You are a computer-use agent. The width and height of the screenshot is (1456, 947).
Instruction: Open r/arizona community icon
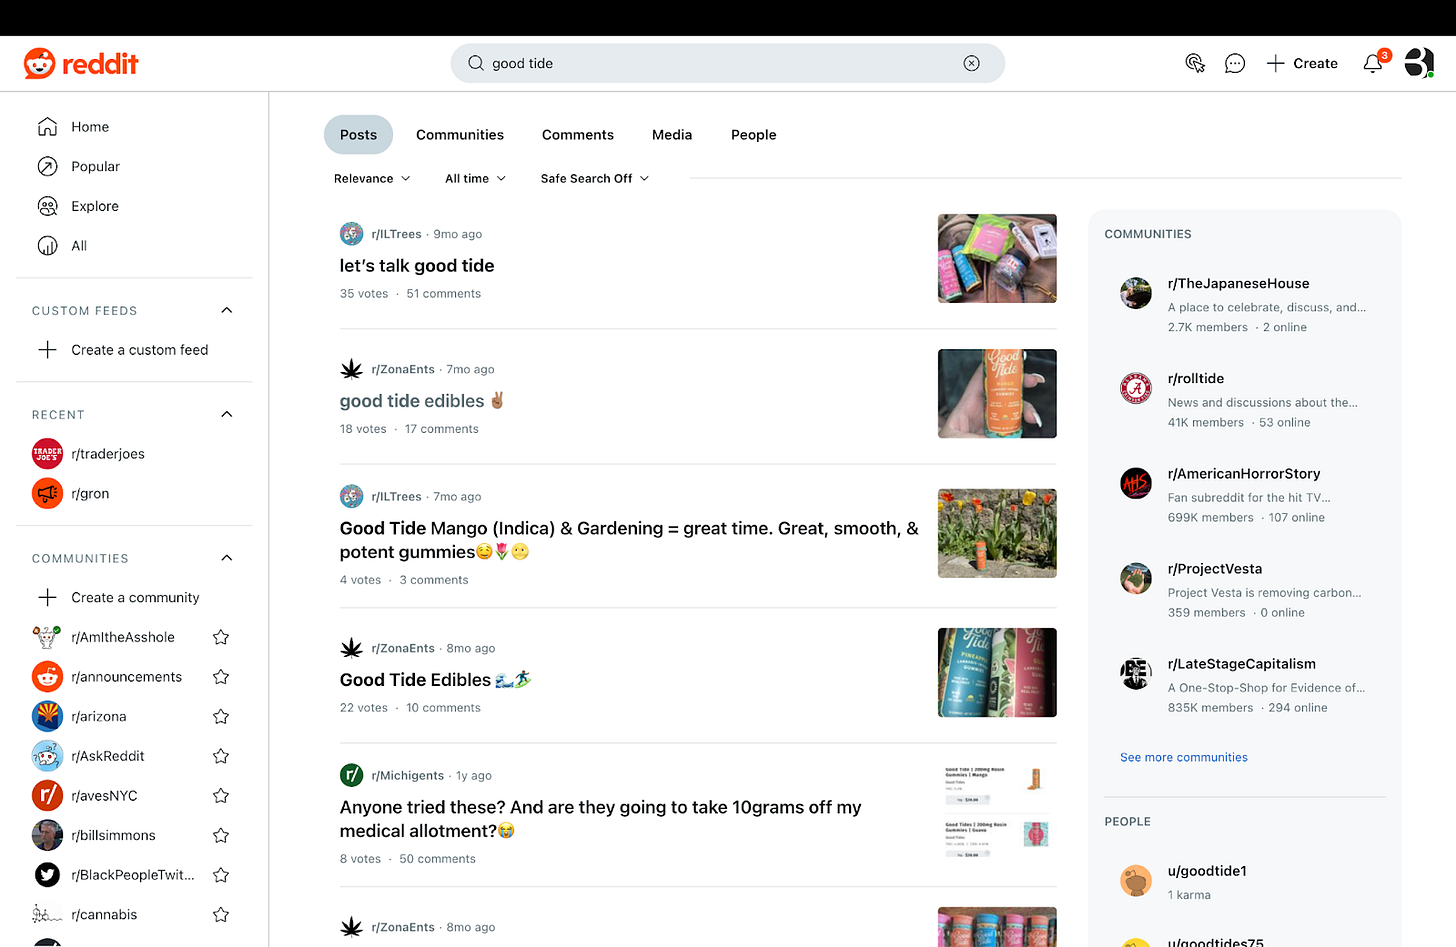tap(47, 717)
